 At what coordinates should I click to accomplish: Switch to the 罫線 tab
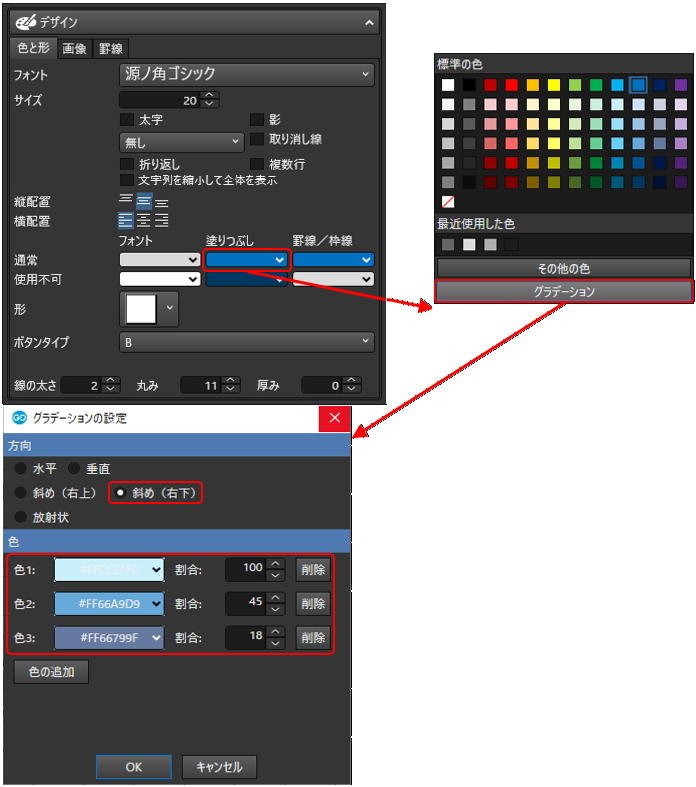(x=111, y=48)
